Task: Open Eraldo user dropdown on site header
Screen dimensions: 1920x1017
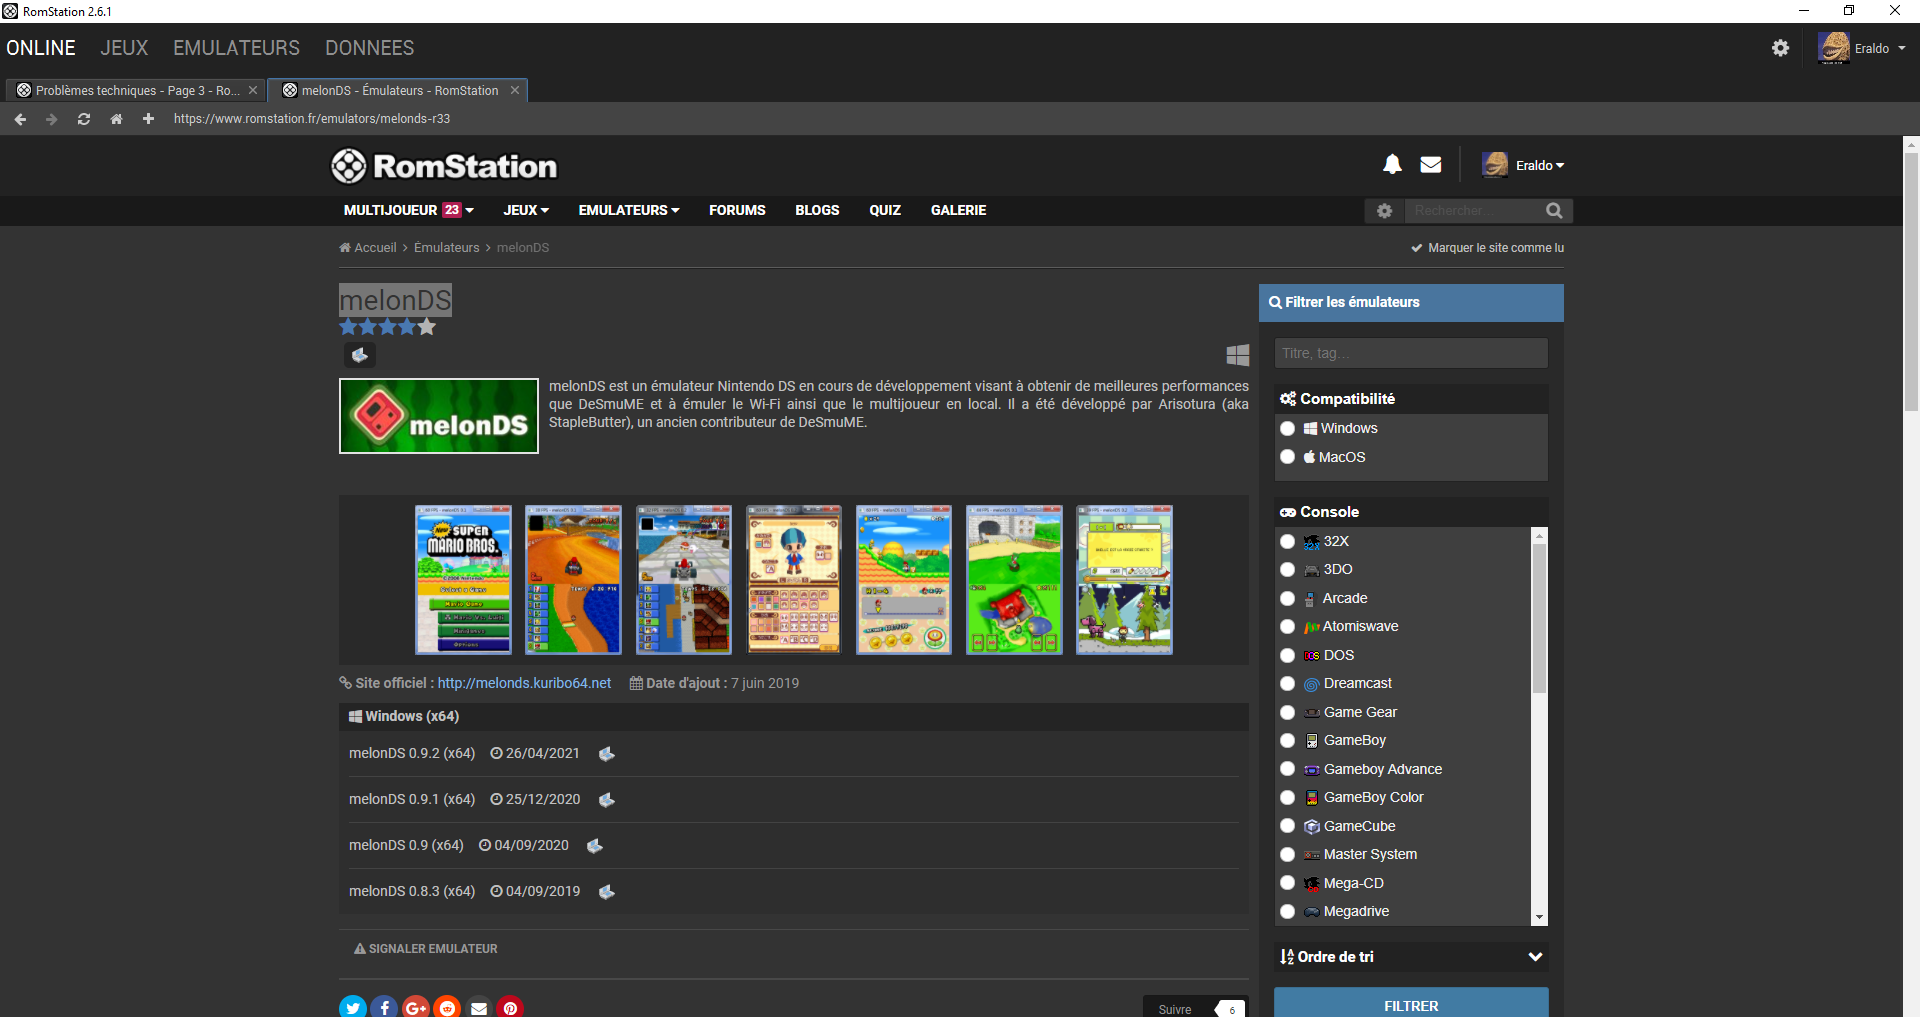Action: click(x=1523, y=165)
